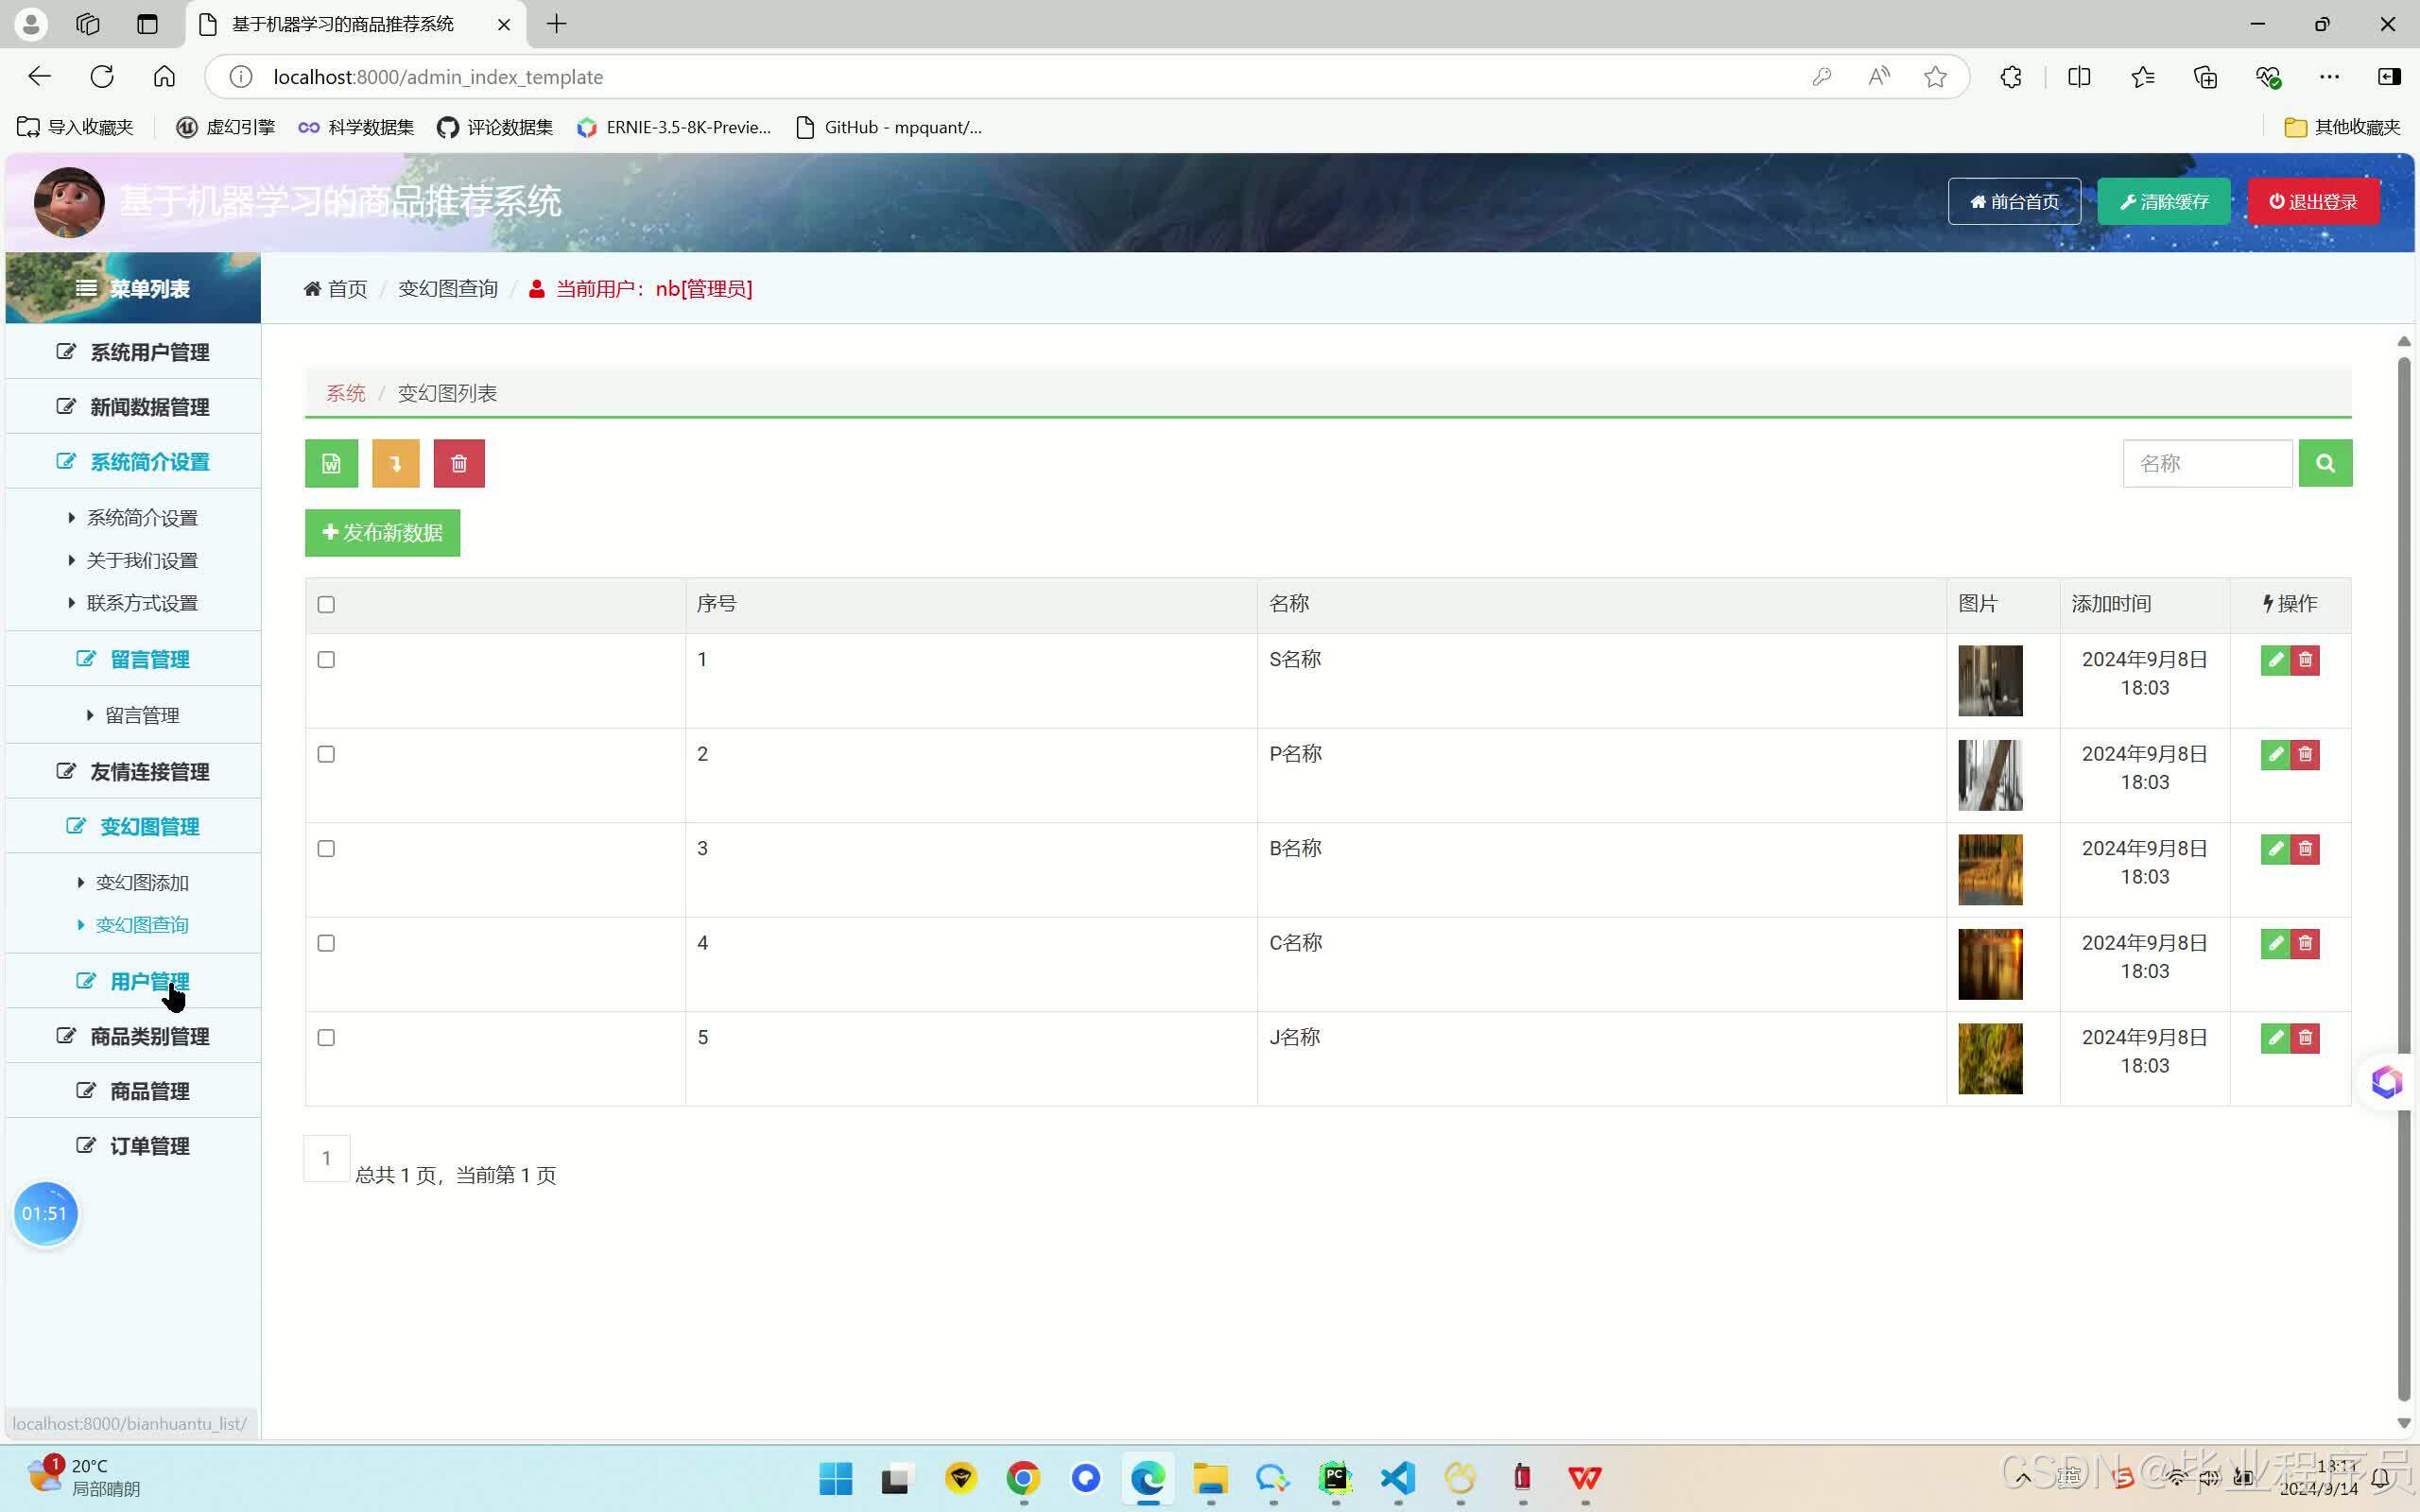Expand 系统用户管理 in the sidebar
Viewport: 2420px width, 1512px height.
pyautogui.click(x=133, y=352)
